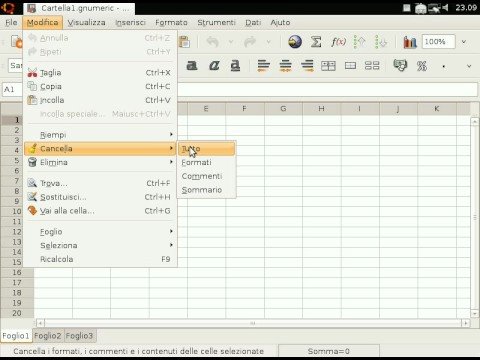
Task: Open the function f(x) wizard
Action: point(338,42)
